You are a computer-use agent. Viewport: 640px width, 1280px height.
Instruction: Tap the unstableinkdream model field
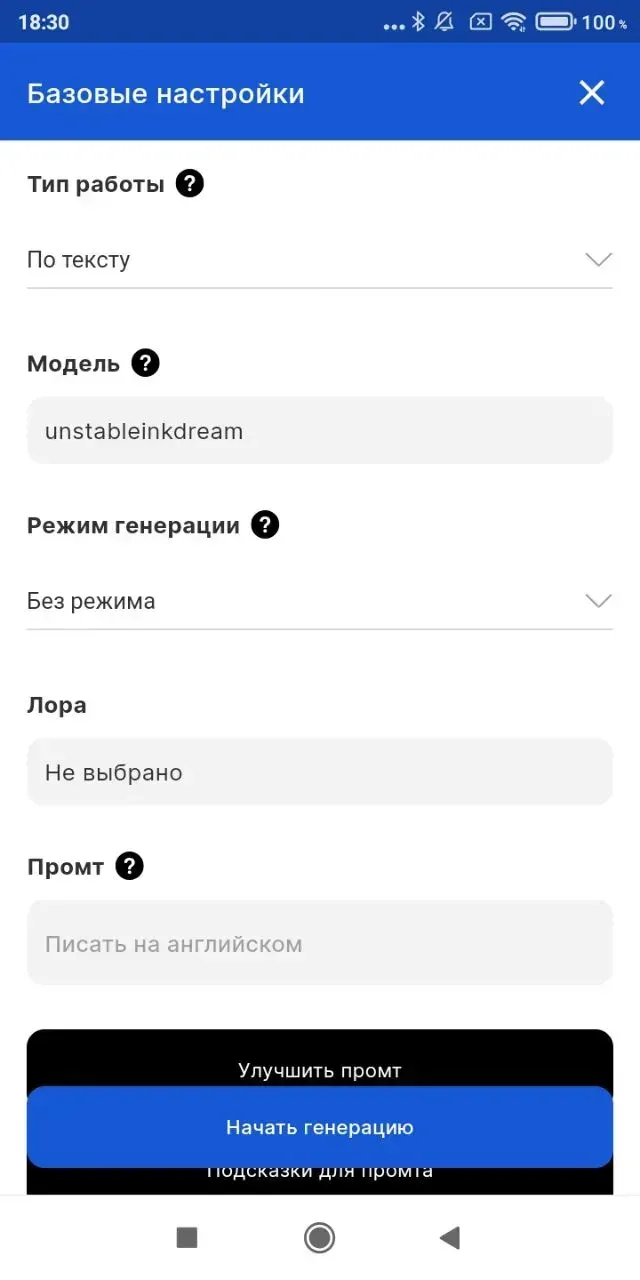tap(320, 430)
